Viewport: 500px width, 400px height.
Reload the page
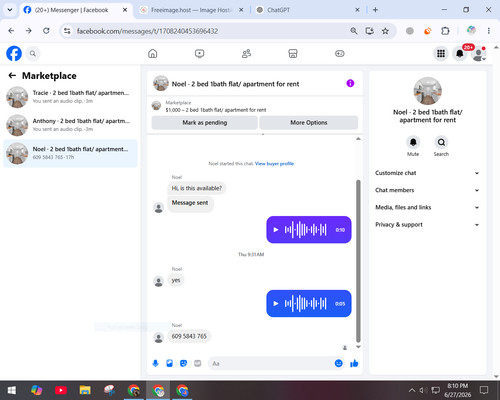tap(46, 31)
